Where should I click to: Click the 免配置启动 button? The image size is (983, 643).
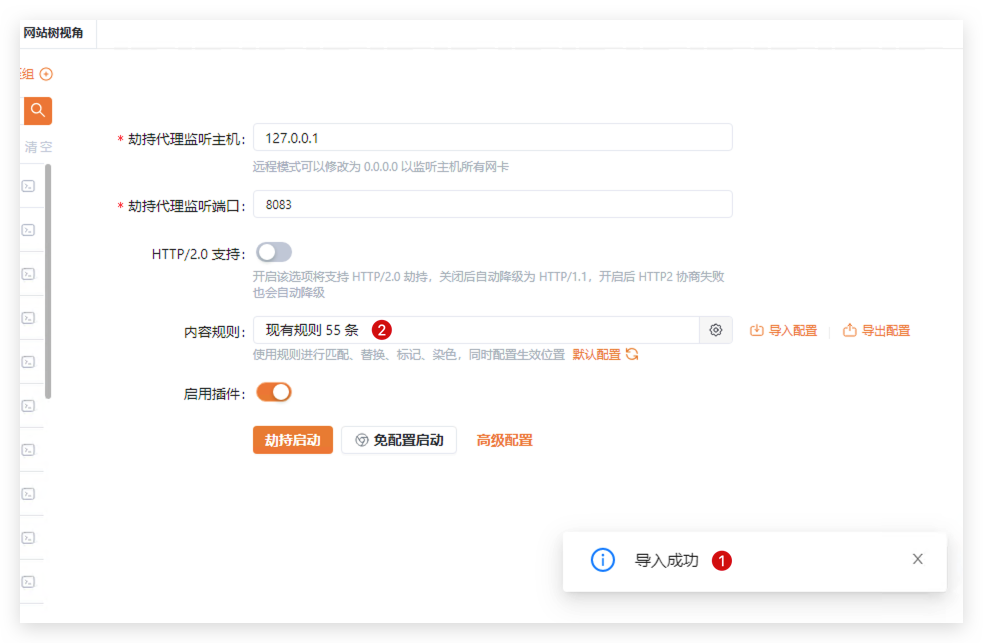399,440
